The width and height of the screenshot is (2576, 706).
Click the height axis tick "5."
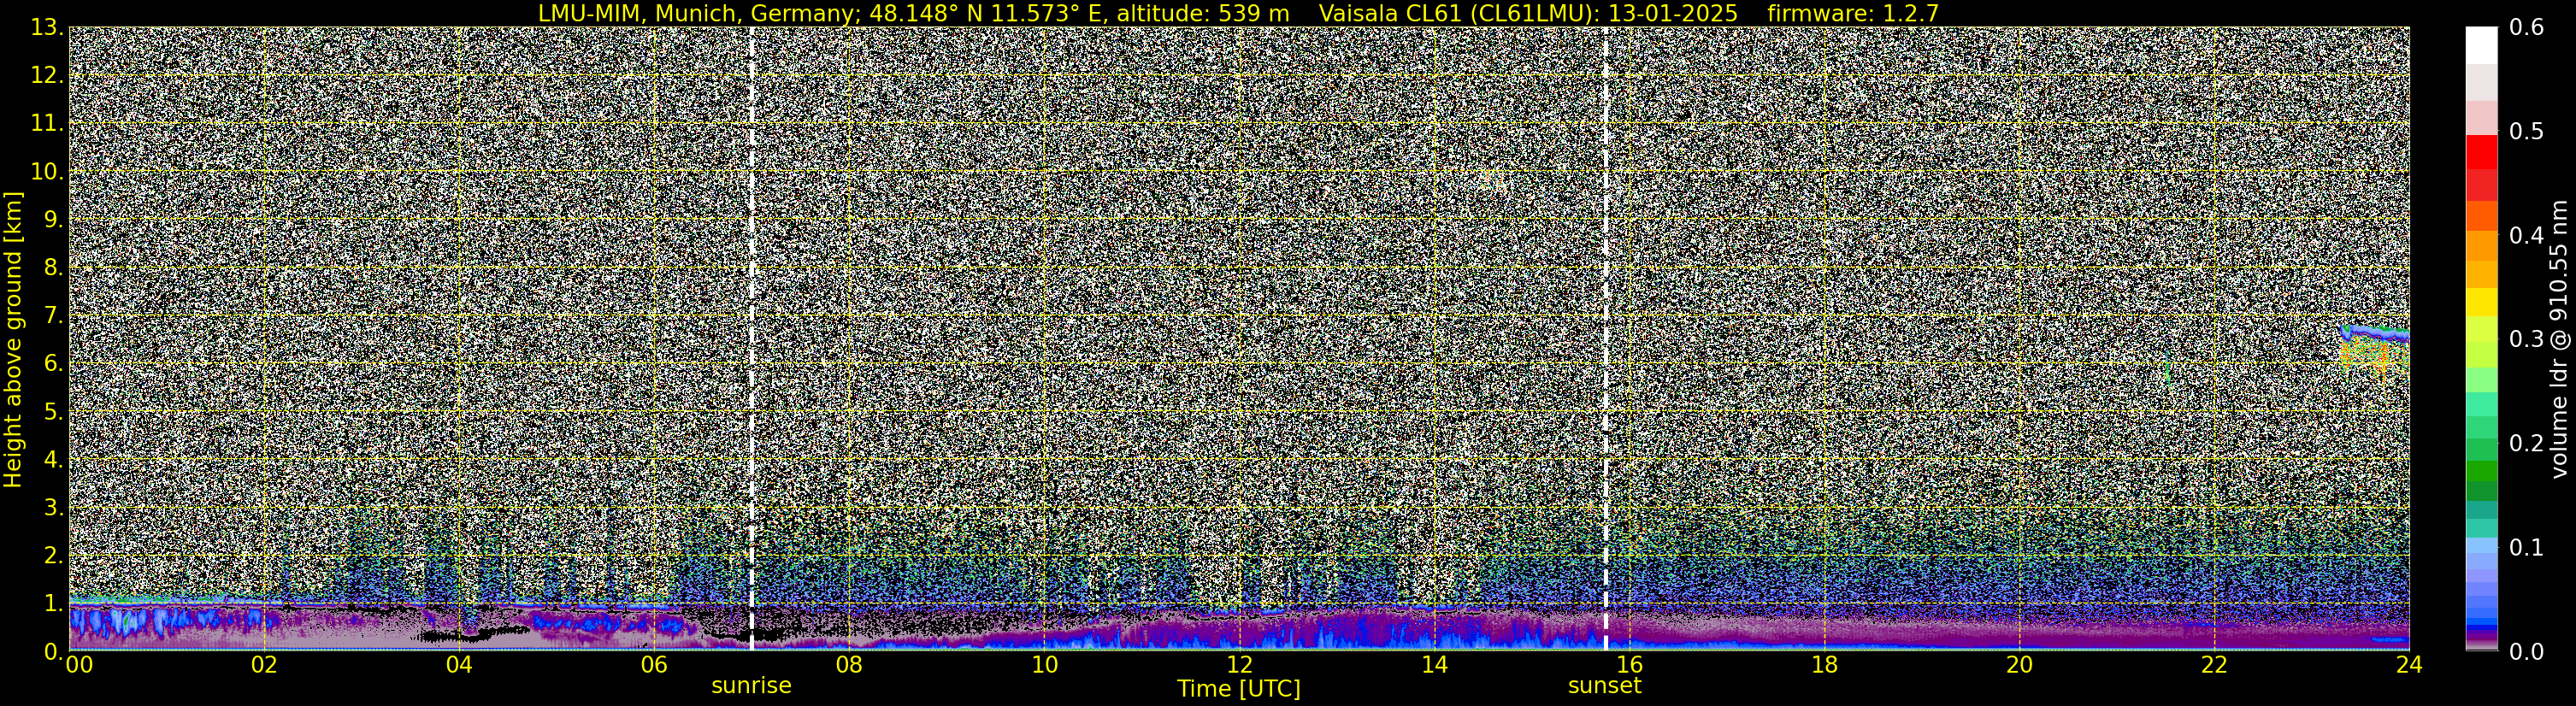click(x=53, y=412)
